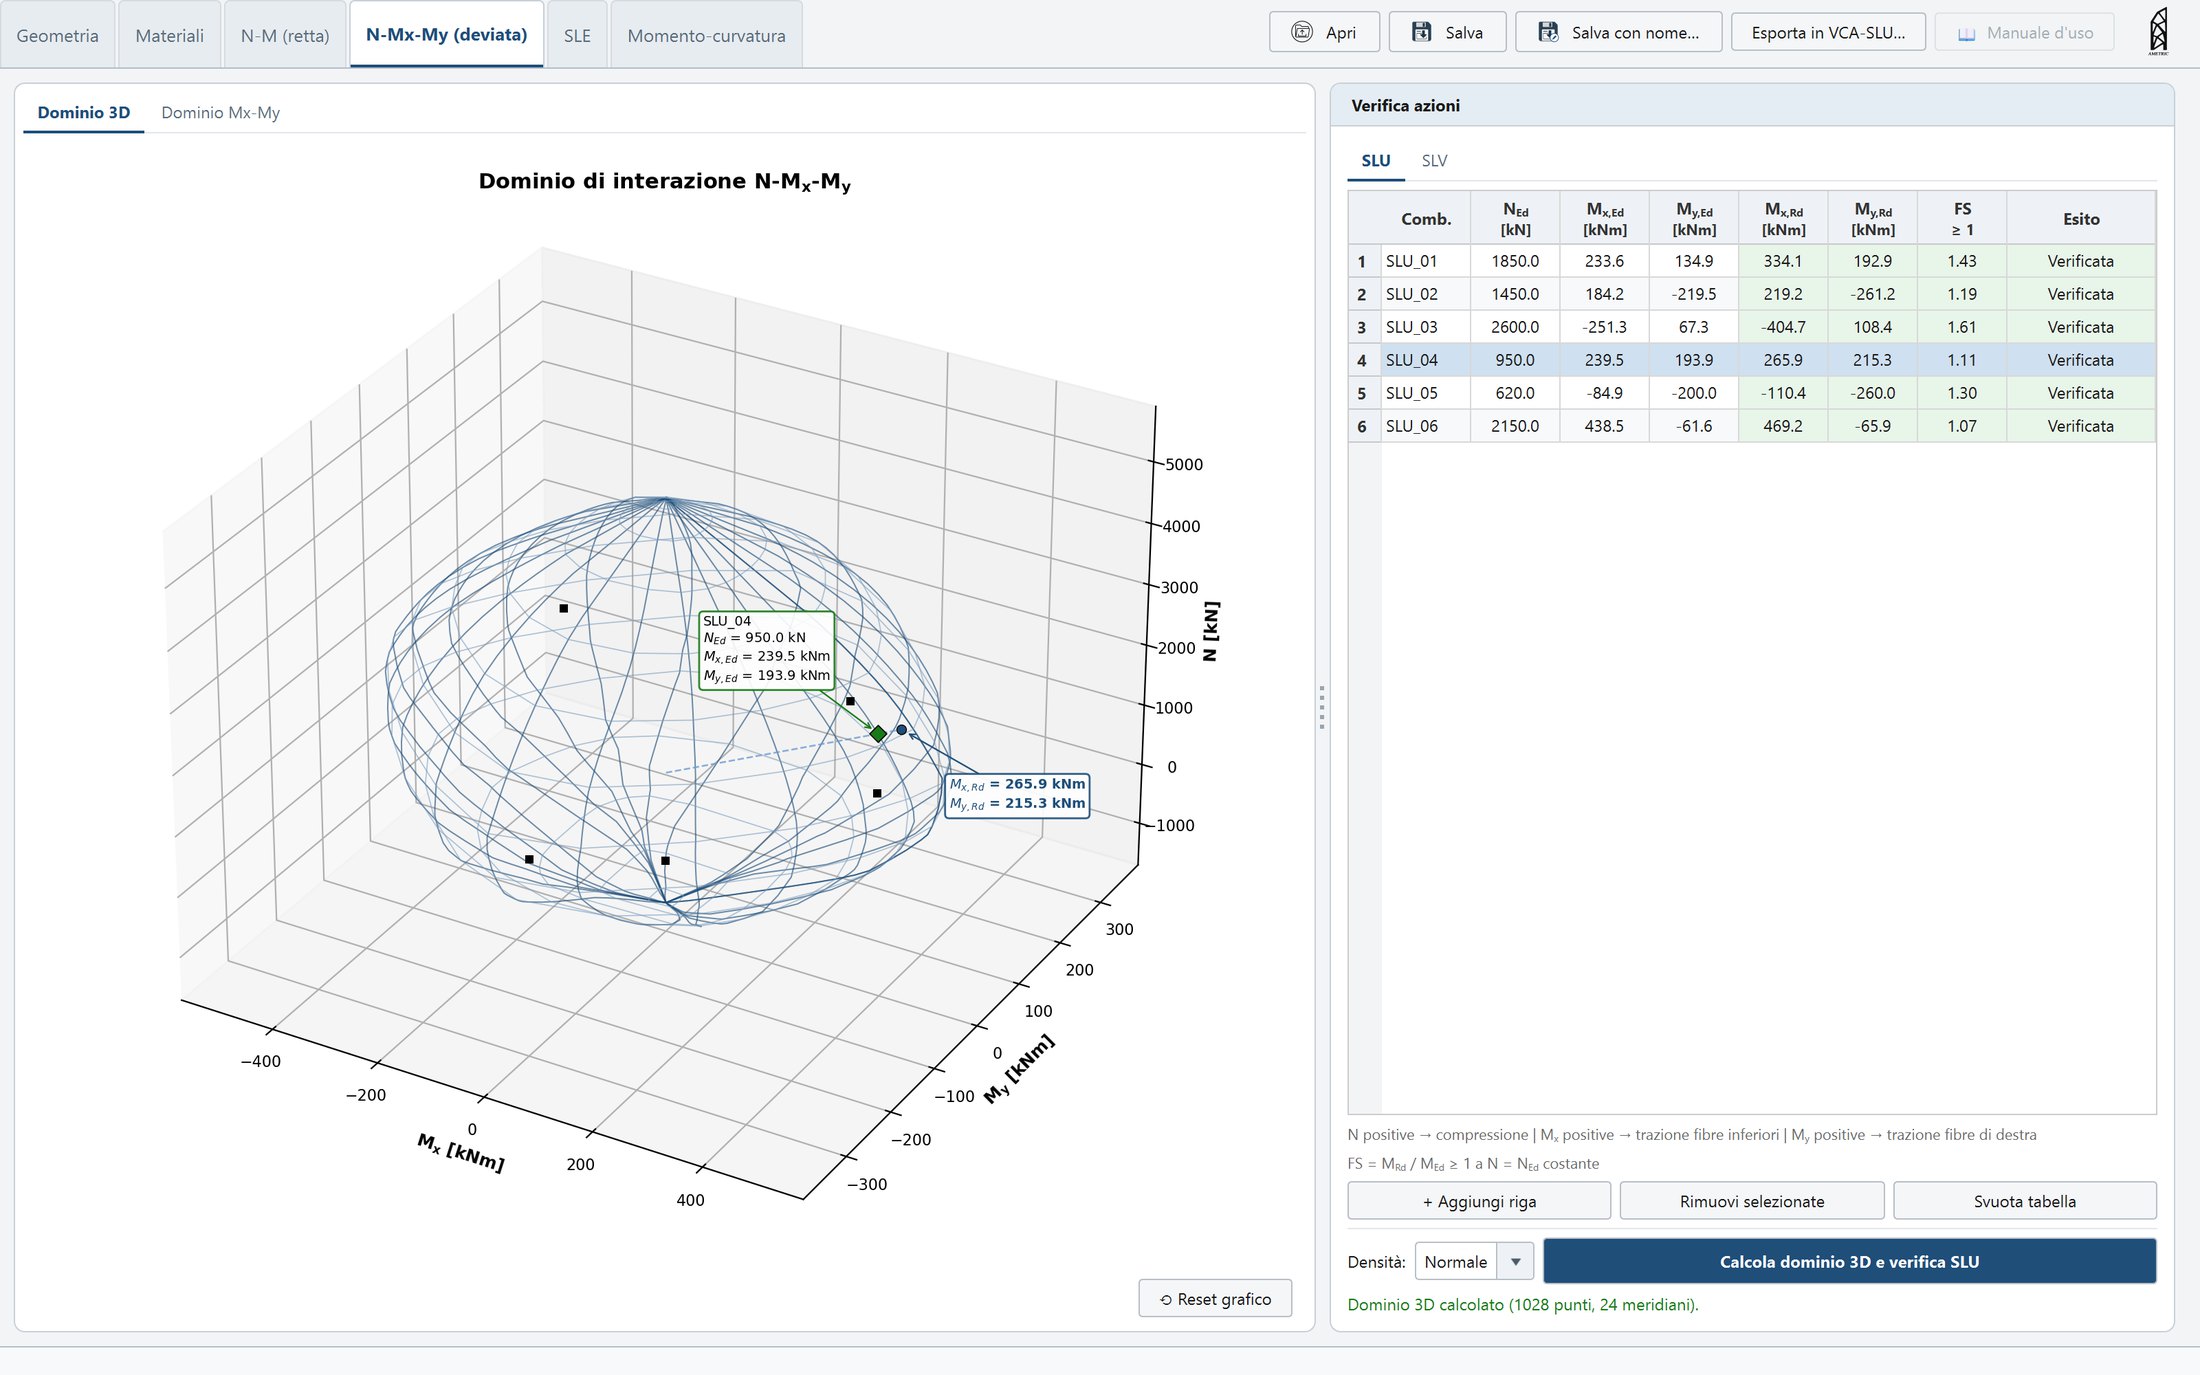This screenshot has height=1375, width=2200.
Task: Click the Reset grafico button
Action: (1215, 1298)
